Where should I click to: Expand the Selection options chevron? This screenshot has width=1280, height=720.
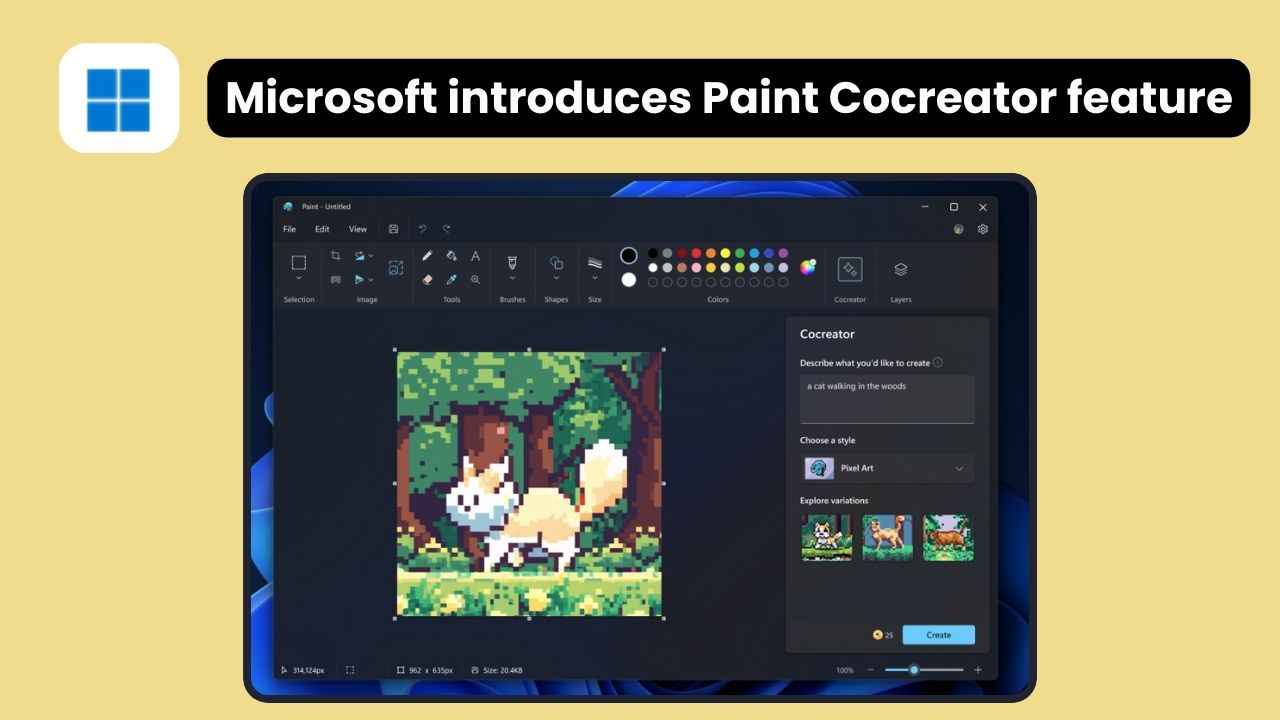pos(298,278)
